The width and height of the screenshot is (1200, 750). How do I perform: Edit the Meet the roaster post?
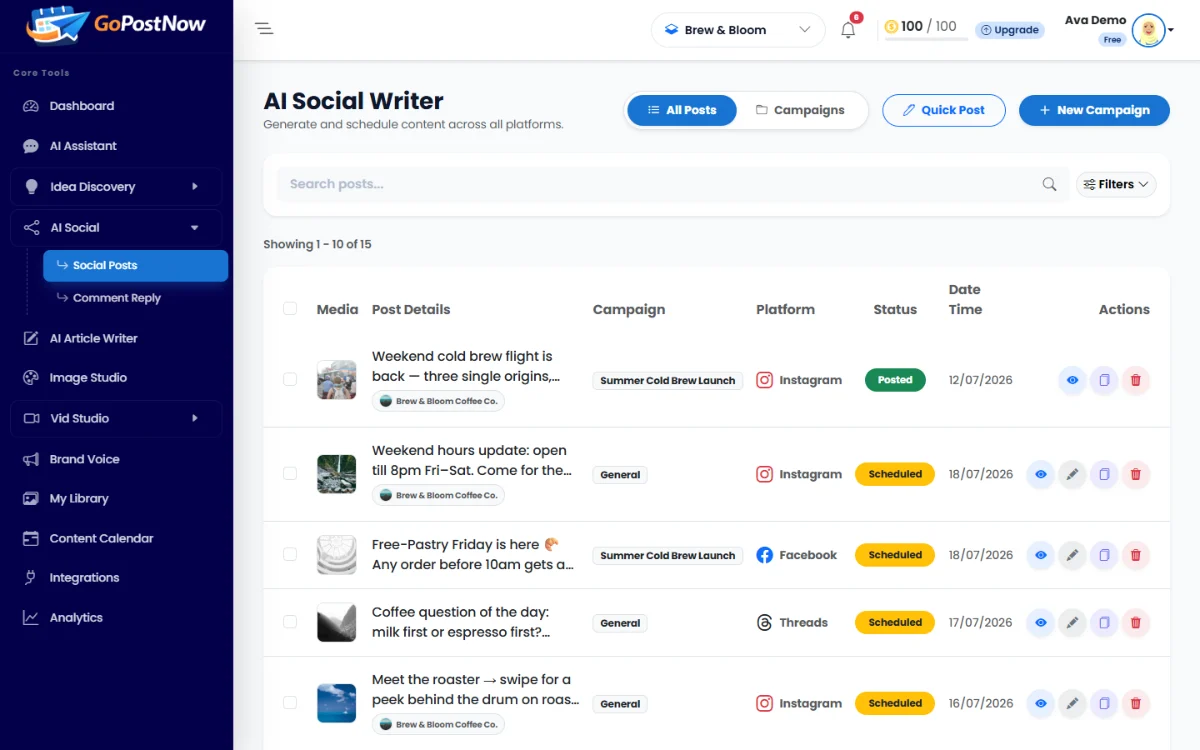pos(1072,703)
